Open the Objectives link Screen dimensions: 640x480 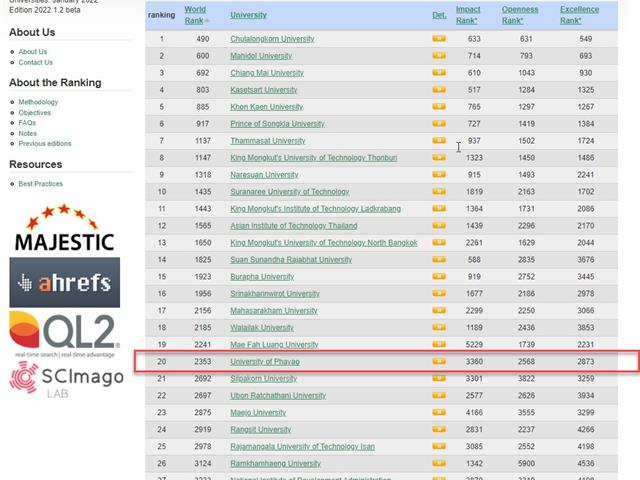[35, 113]
